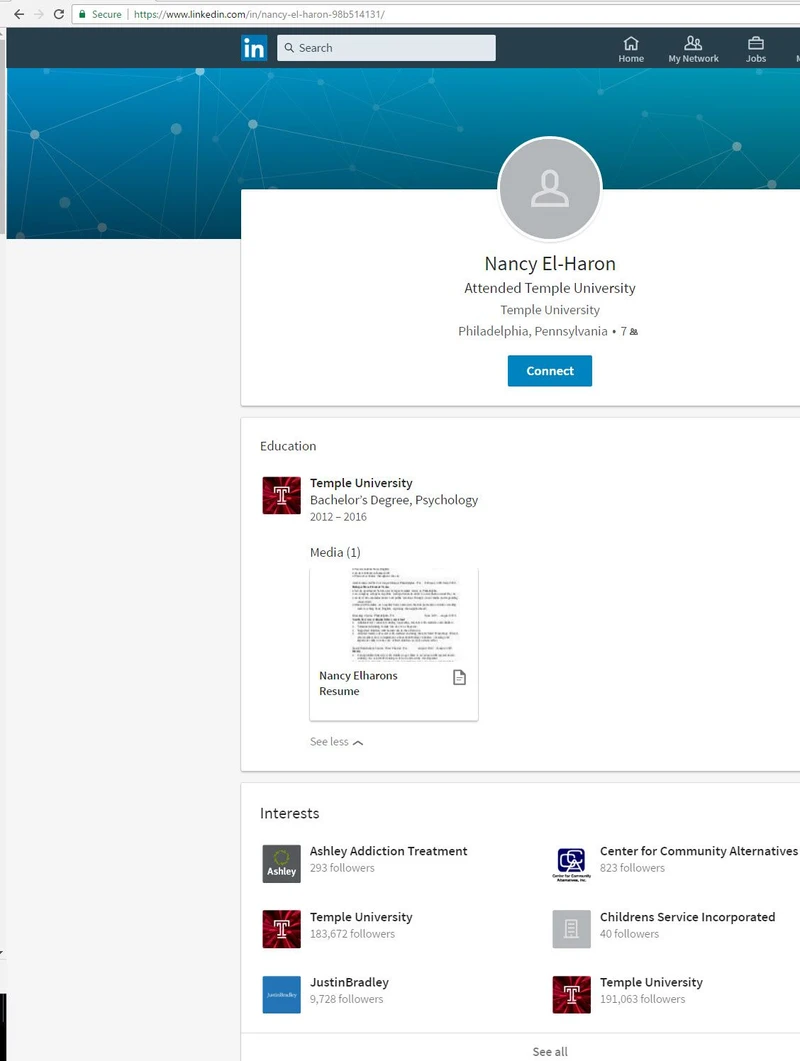This screenshot has height=1061, width=800.
Task: Click the LinkedIn URL in address bar
Action: (x=259, y=14)
